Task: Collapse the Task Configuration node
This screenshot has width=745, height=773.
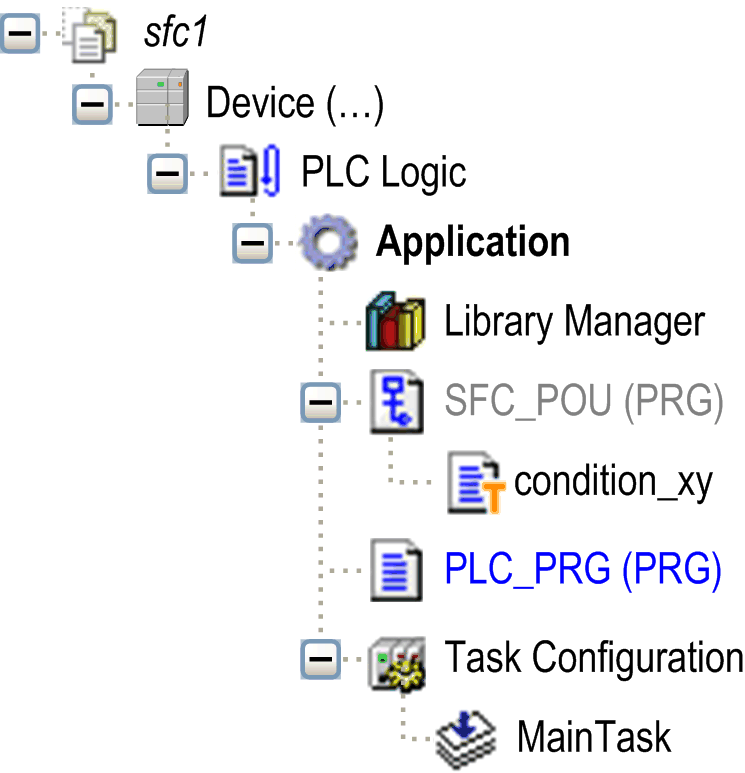Action: (320, 659)
